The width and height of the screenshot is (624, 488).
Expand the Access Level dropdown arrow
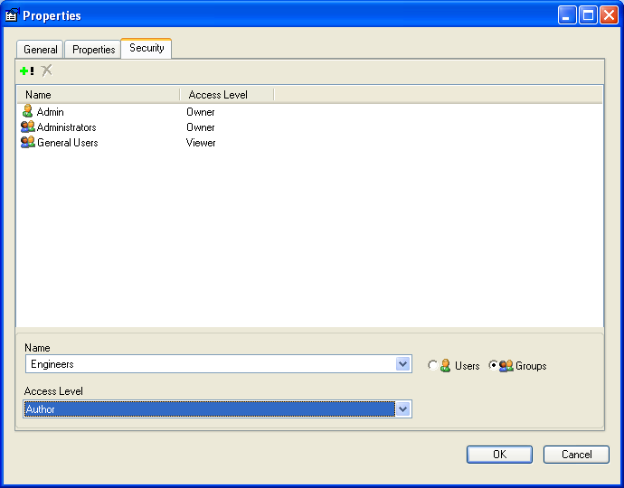pyautogui.click(x=403, y=409)
